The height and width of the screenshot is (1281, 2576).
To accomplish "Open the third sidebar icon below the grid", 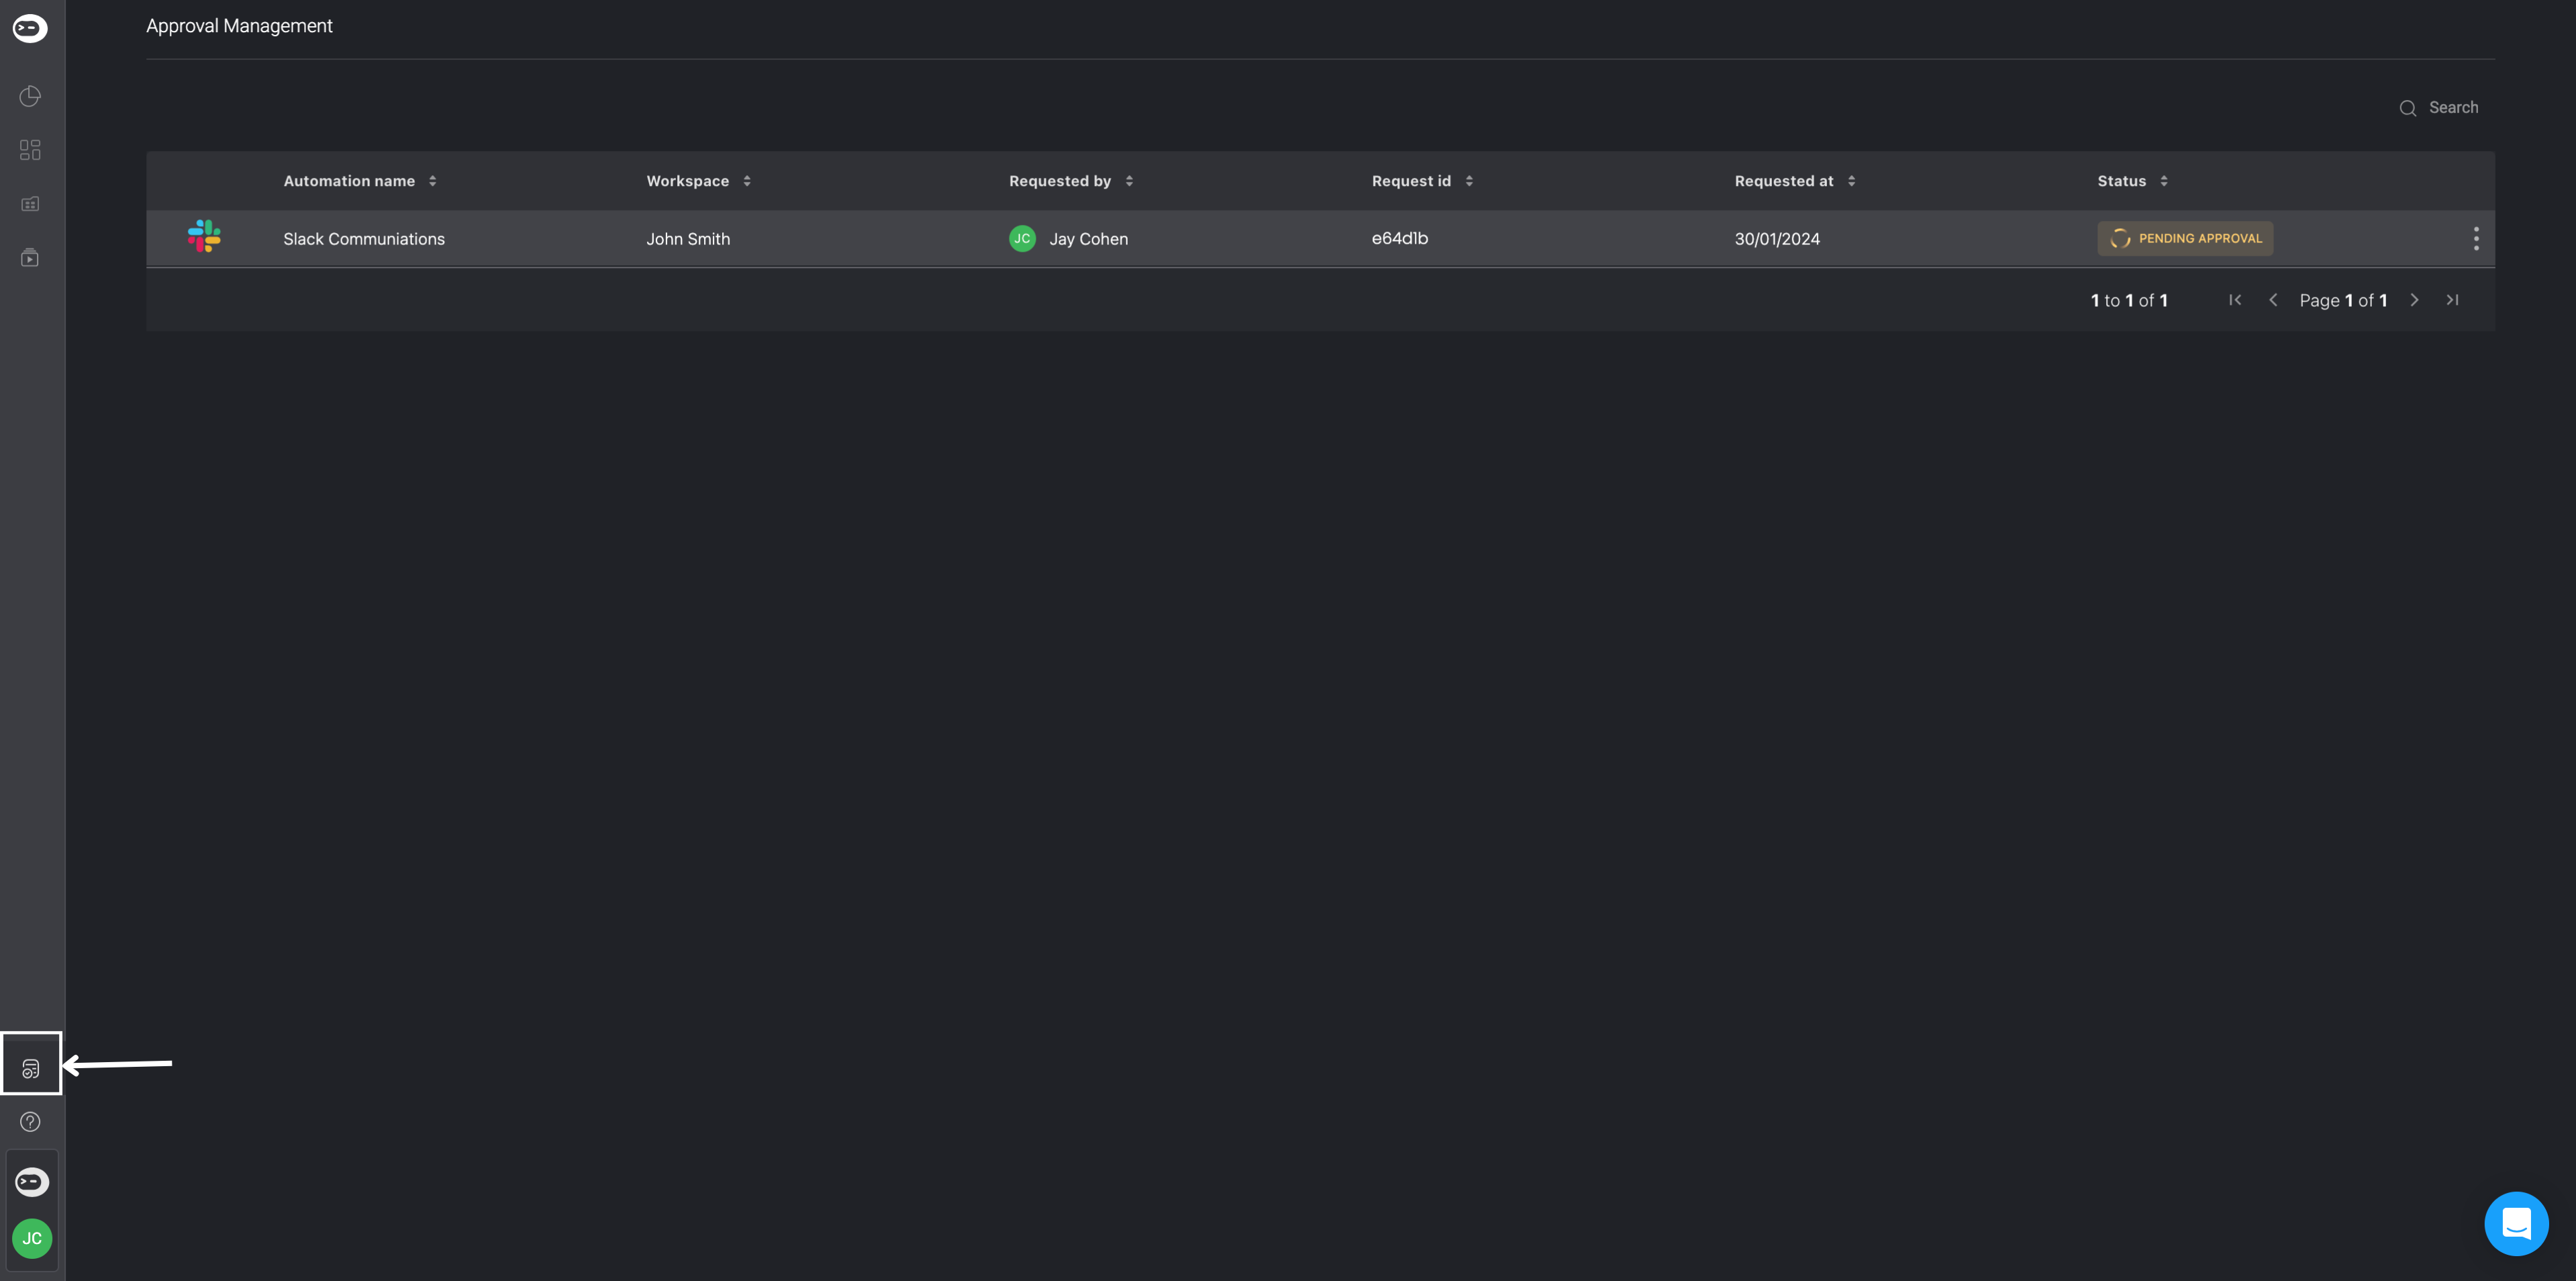I will 30,204.
